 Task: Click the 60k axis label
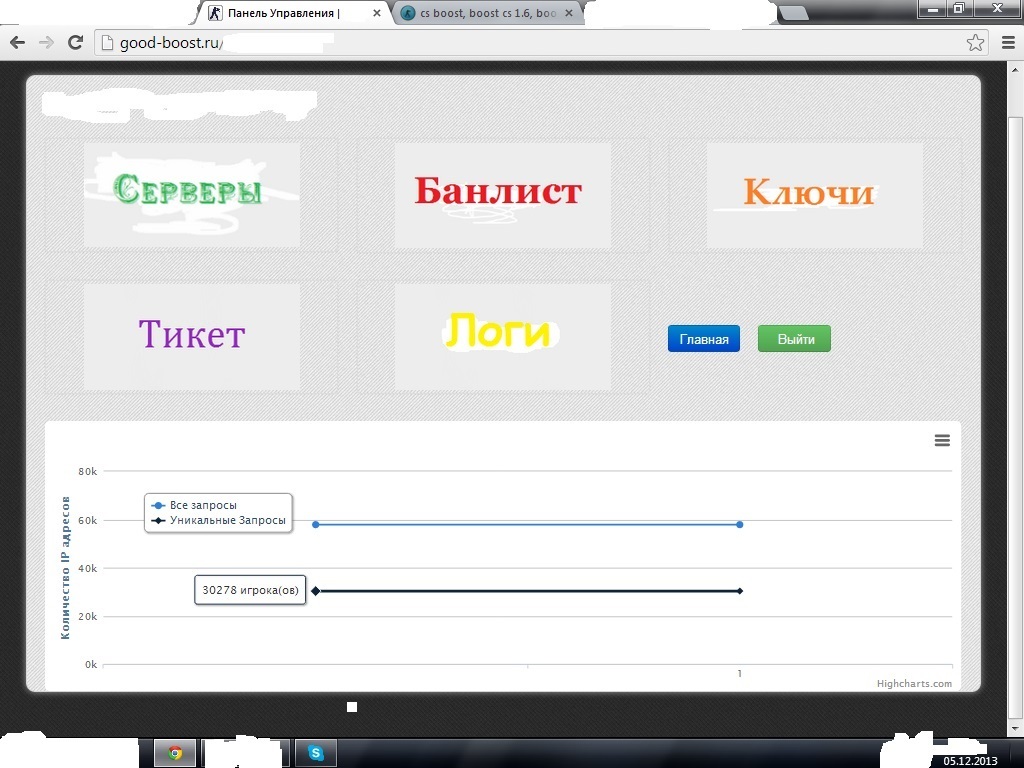coord(88,520)
